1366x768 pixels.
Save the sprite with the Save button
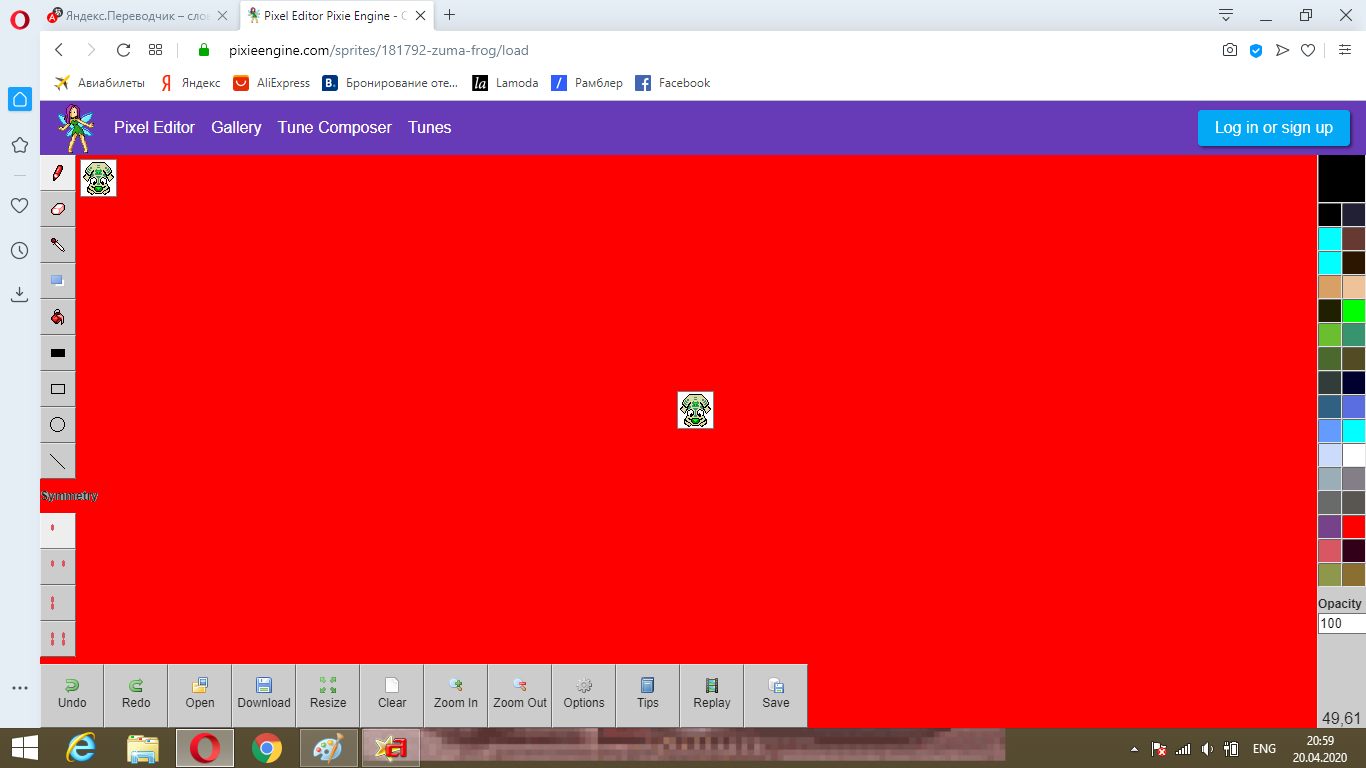(776, 695)
